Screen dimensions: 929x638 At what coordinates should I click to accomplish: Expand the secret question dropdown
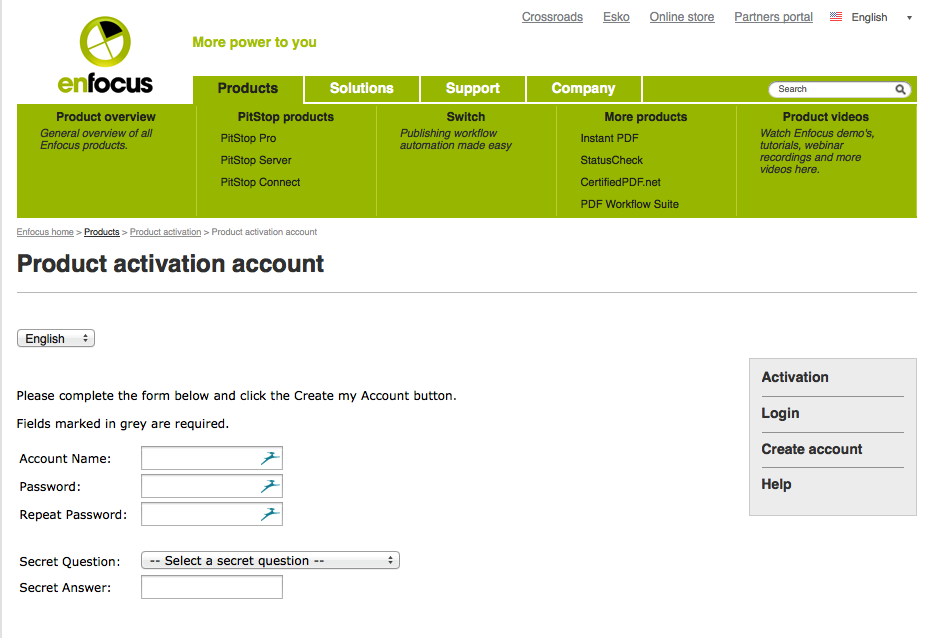click(270, 560)
